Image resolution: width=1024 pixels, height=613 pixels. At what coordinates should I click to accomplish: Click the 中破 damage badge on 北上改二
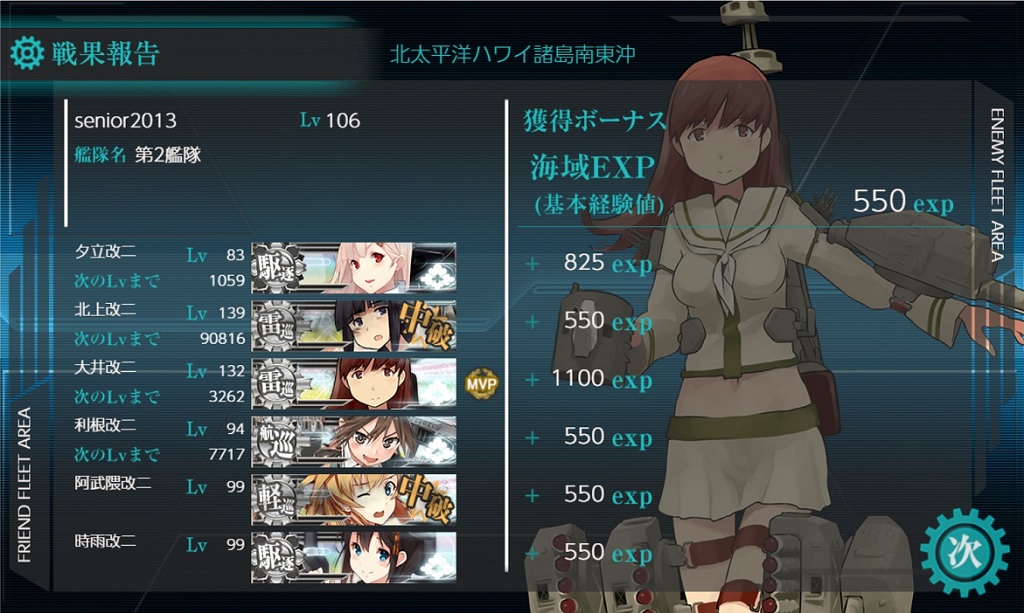coord(426,324)
